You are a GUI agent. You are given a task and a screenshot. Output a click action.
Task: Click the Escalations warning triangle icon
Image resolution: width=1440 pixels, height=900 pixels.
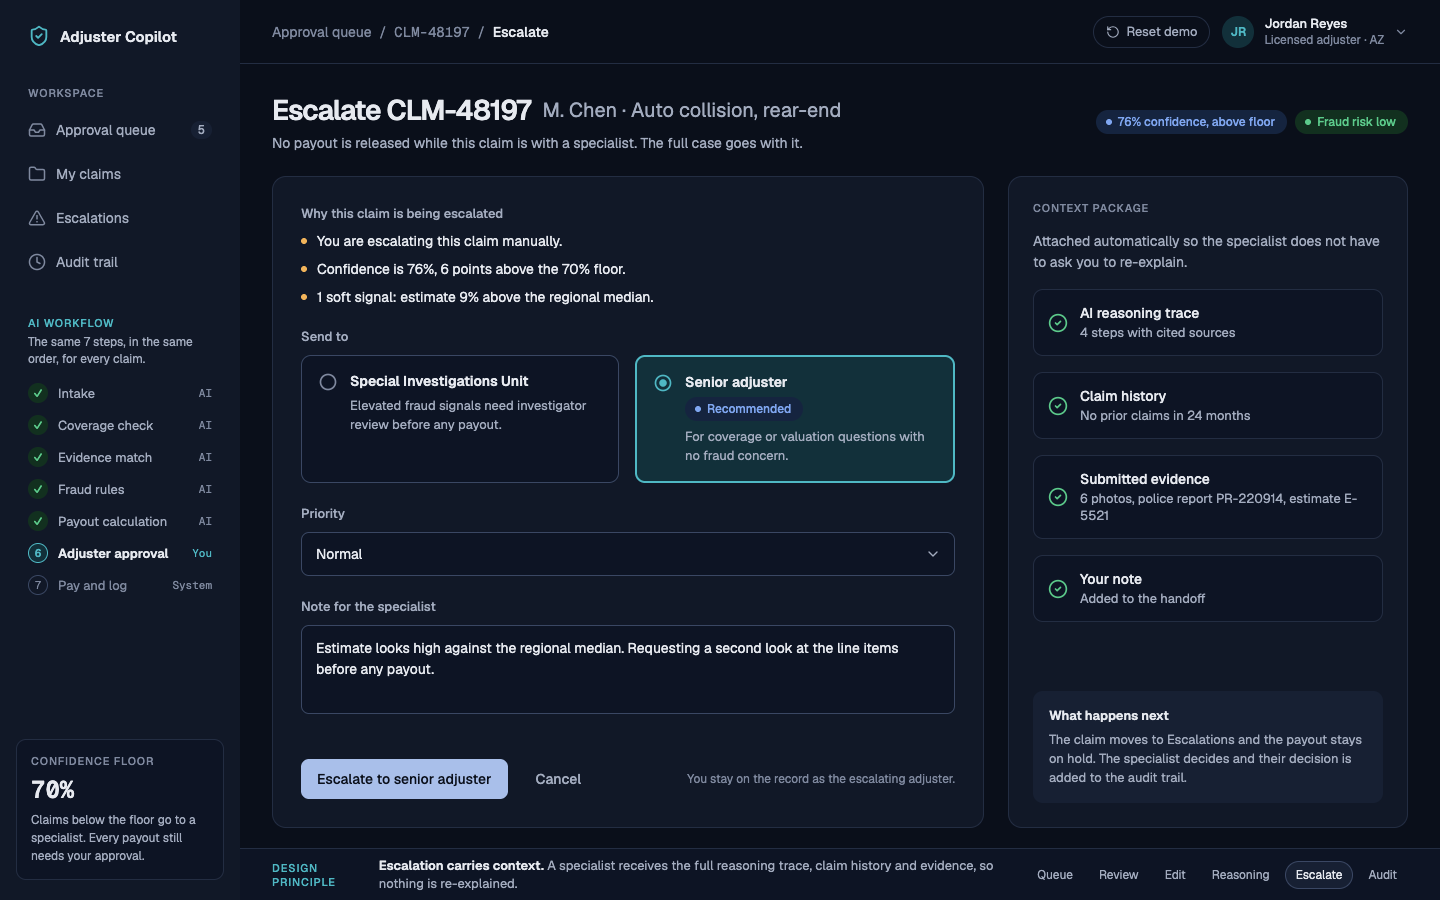(x=37, y=218)
